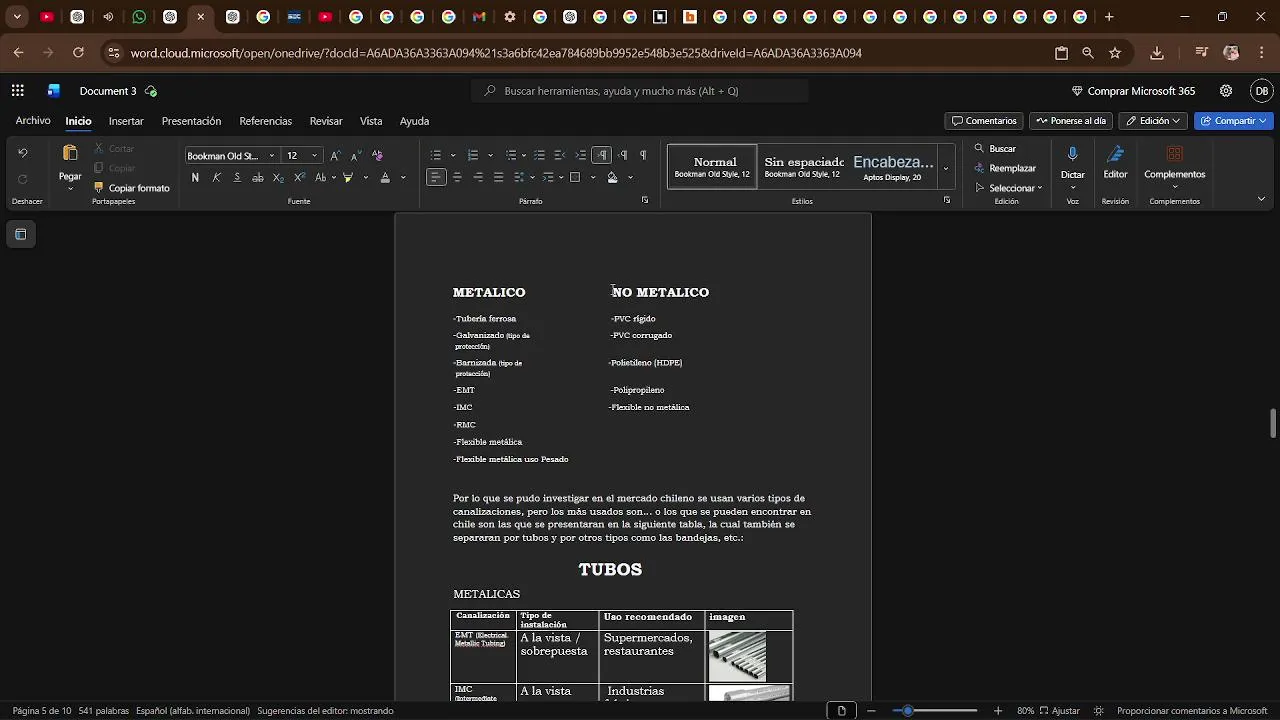Justify the paragraph text
The height and width of the screenshot is (720, 1280).
[498, 177]
